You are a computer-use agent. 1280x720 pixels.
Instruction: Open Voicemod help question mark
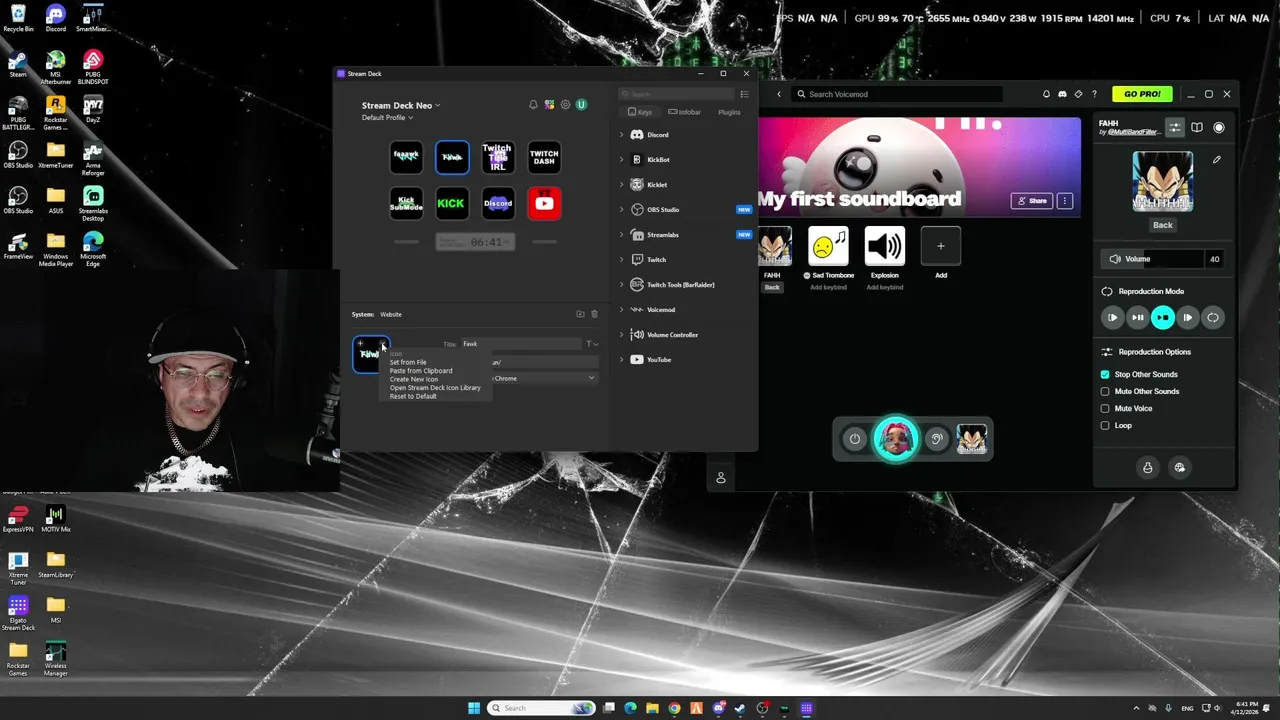(1094, 94)
